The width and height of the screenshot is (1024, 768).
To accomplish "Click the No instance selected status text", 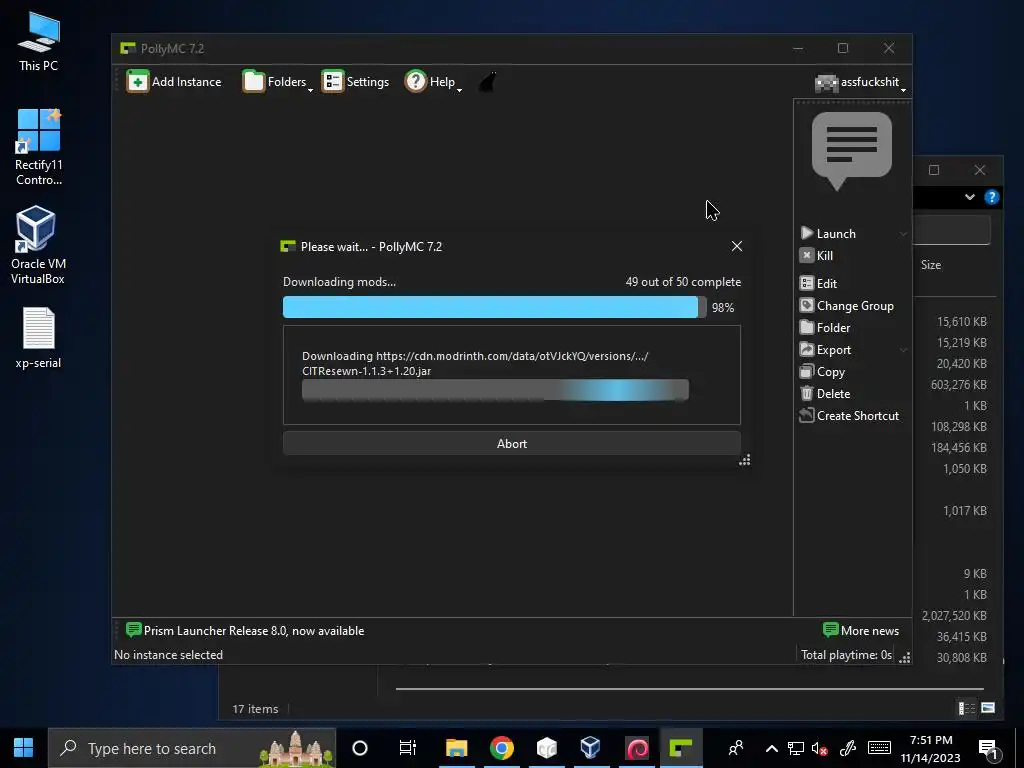I will [168, 655].
